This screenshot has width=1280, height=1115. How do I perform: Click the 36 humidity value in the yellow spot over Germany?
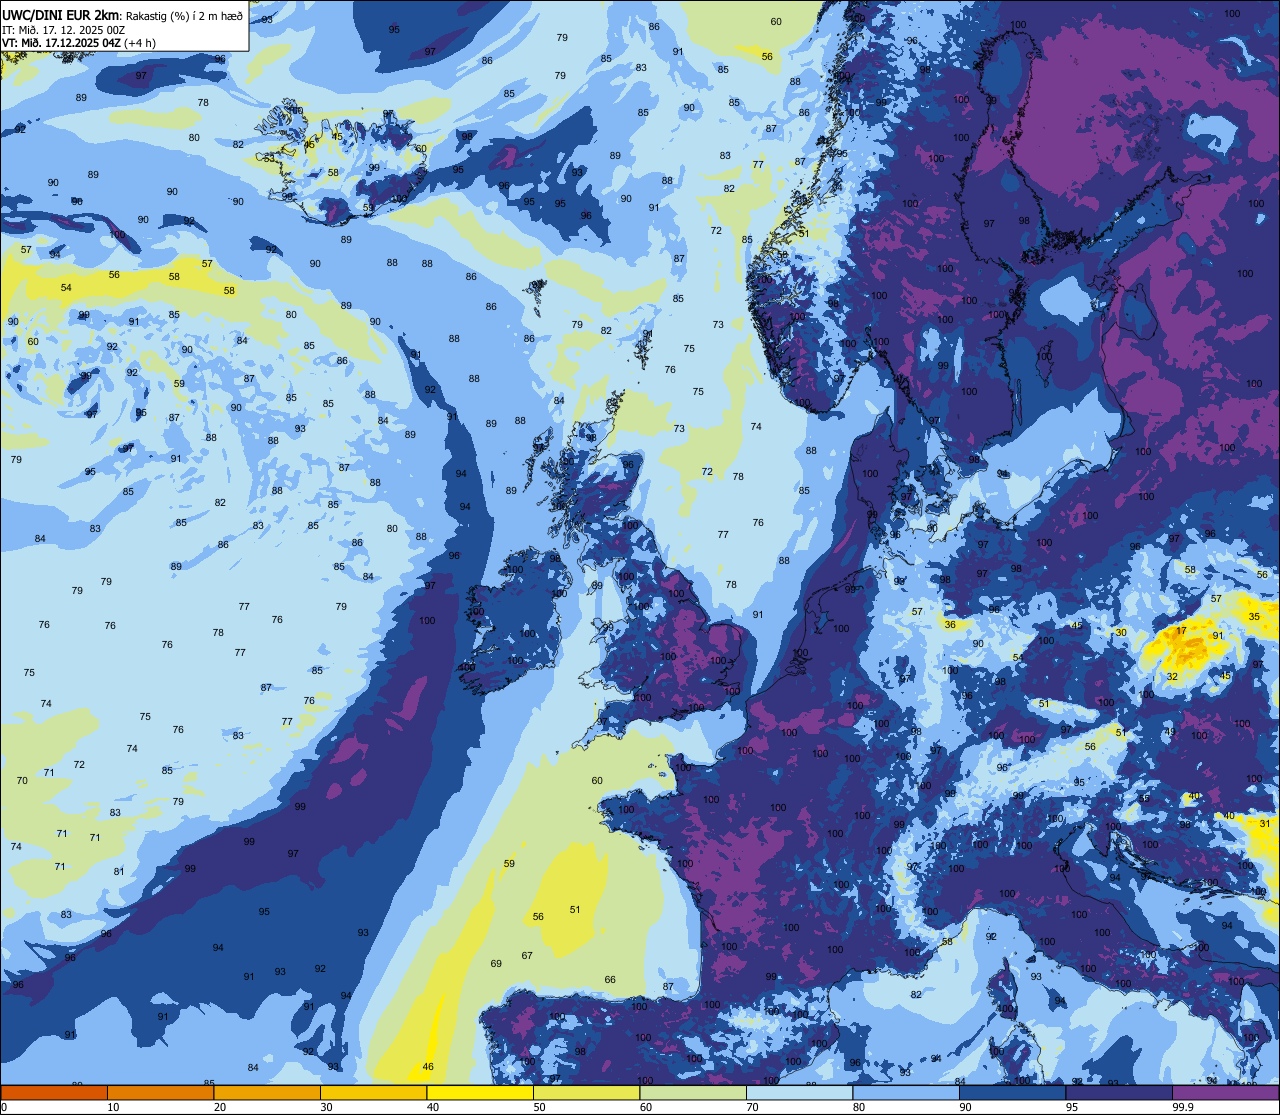coord(950,625)
